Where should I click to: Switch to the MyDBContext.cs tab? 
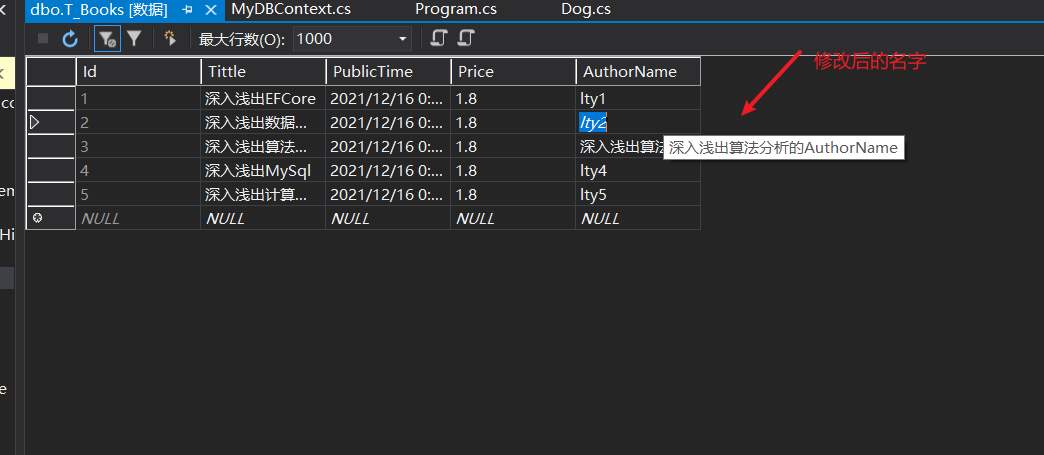click(x=291, y=10)
